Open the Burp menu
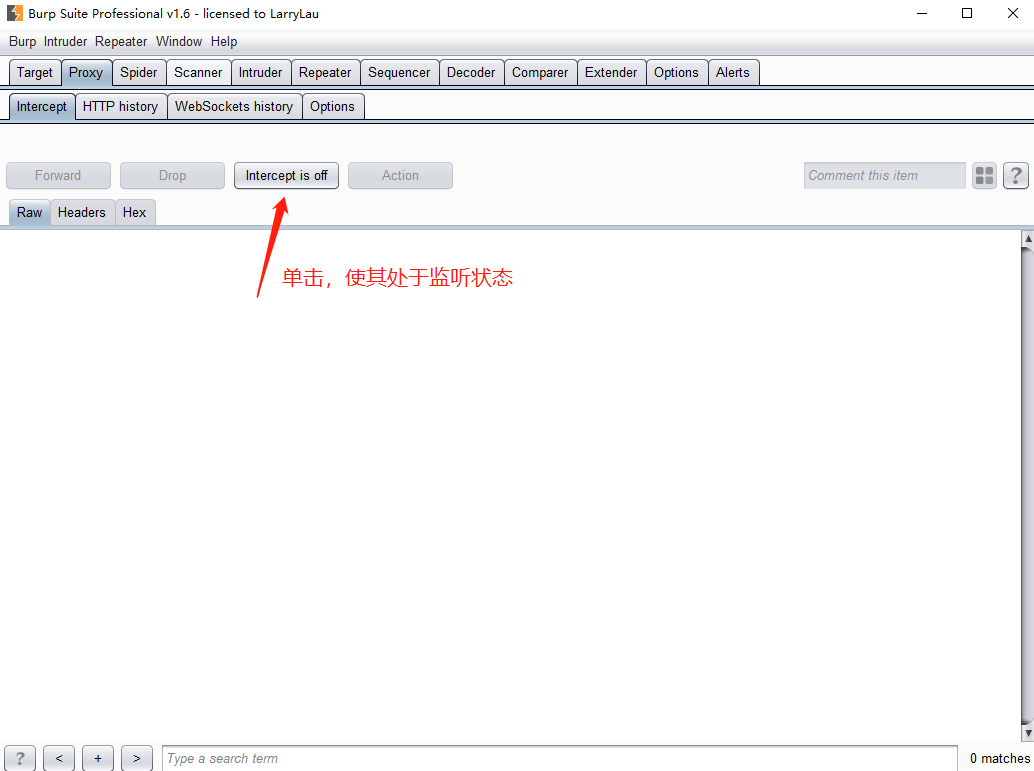 pos(22,41)
